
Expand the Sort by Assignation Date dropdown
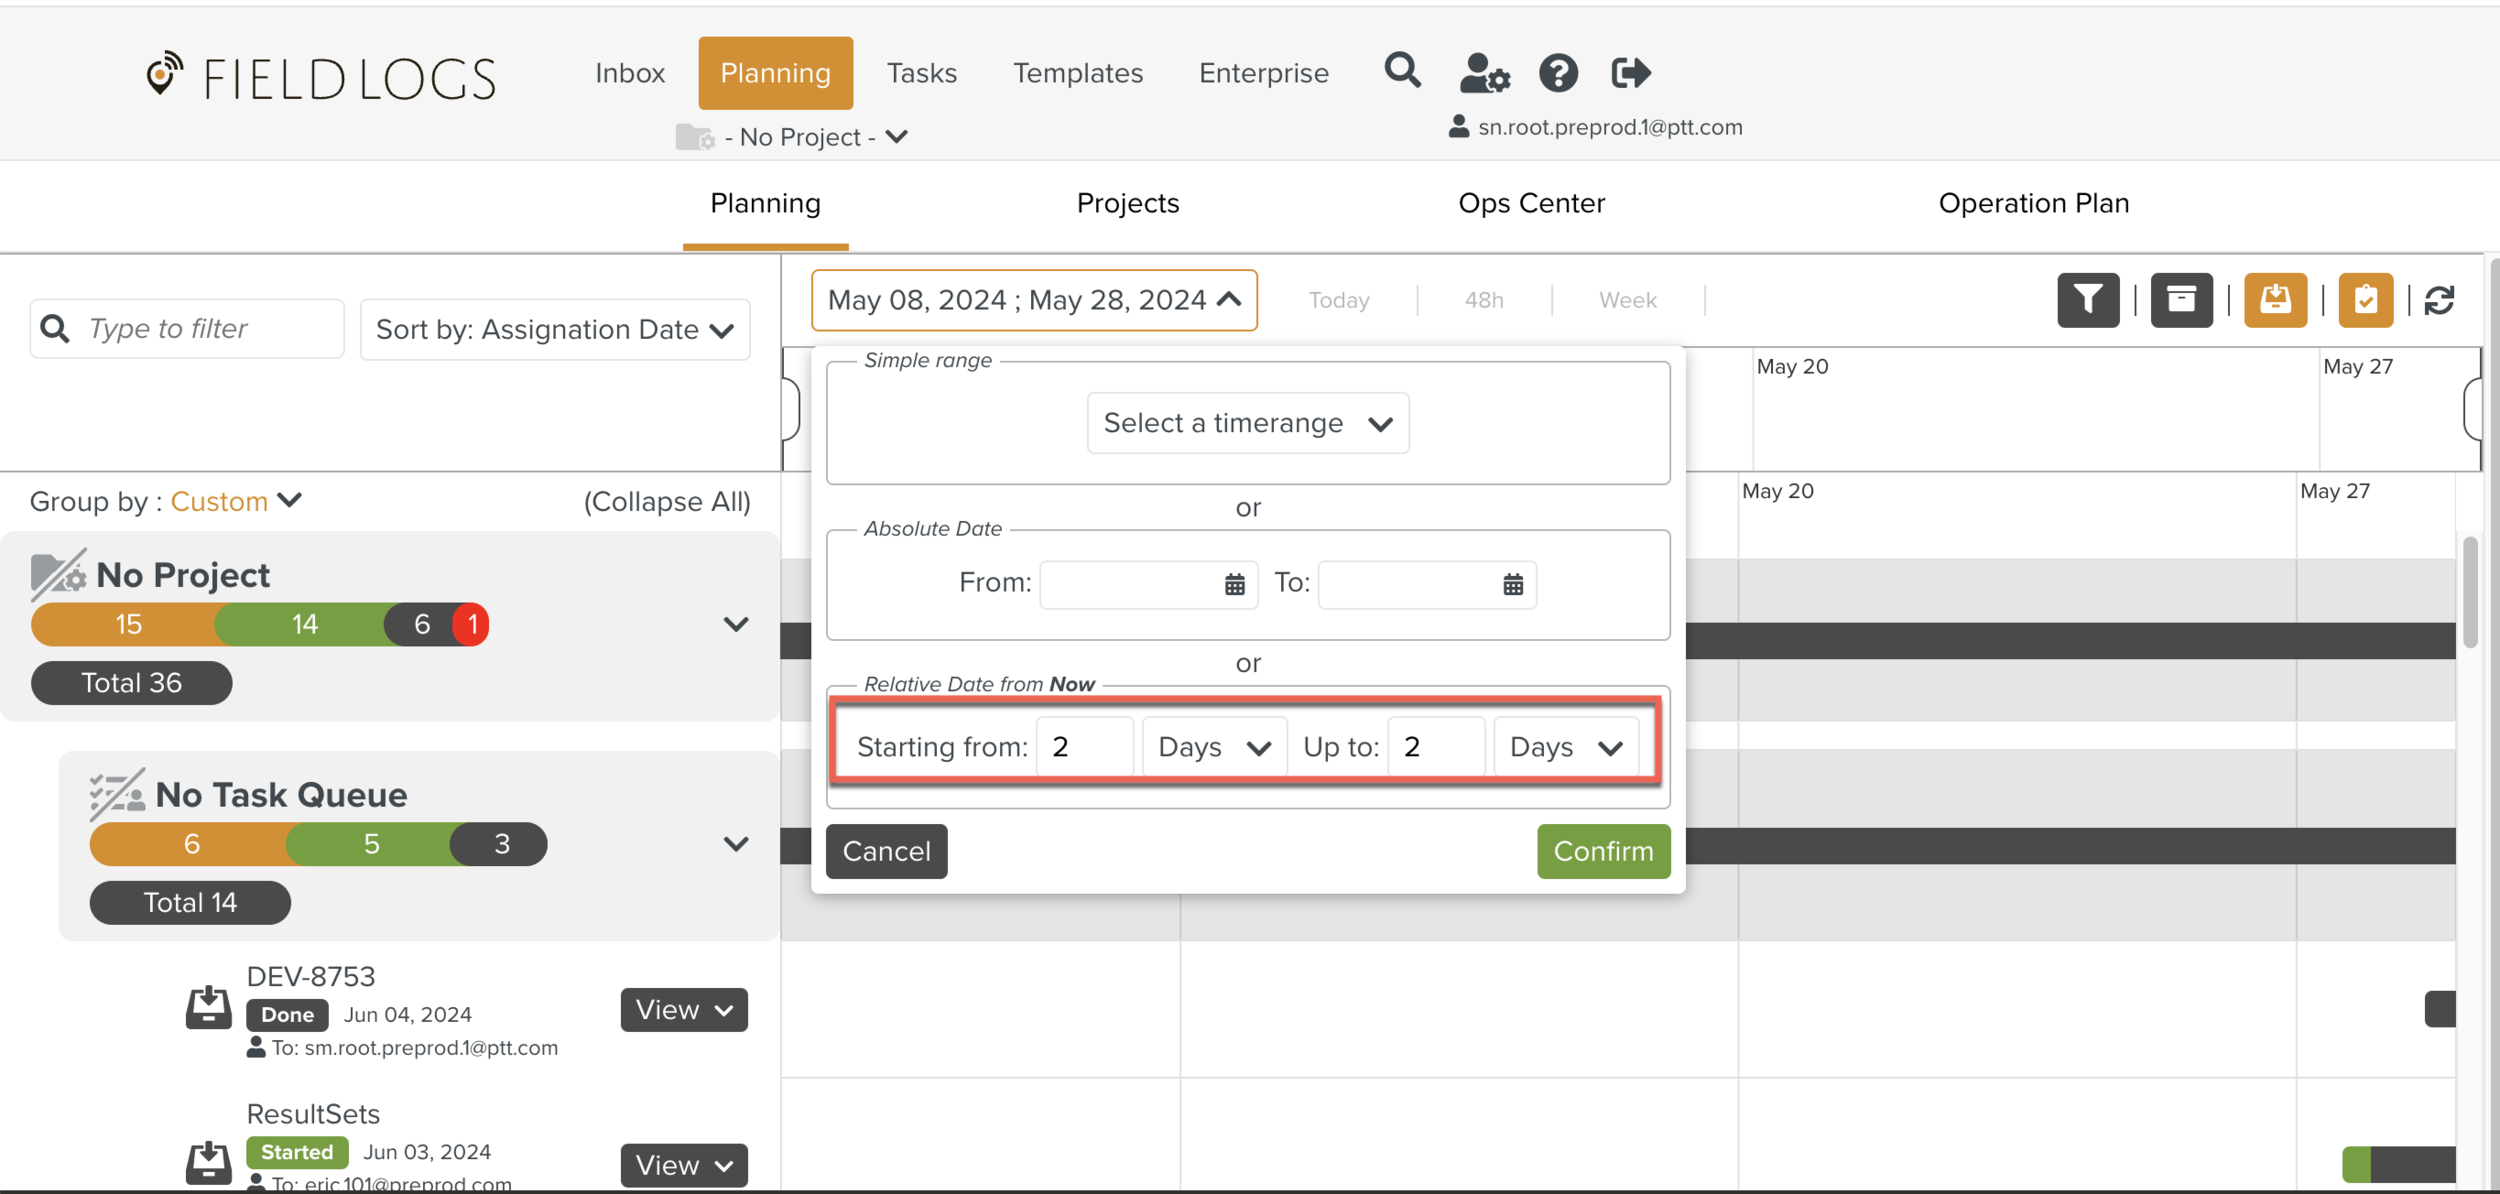click(555, 329)
